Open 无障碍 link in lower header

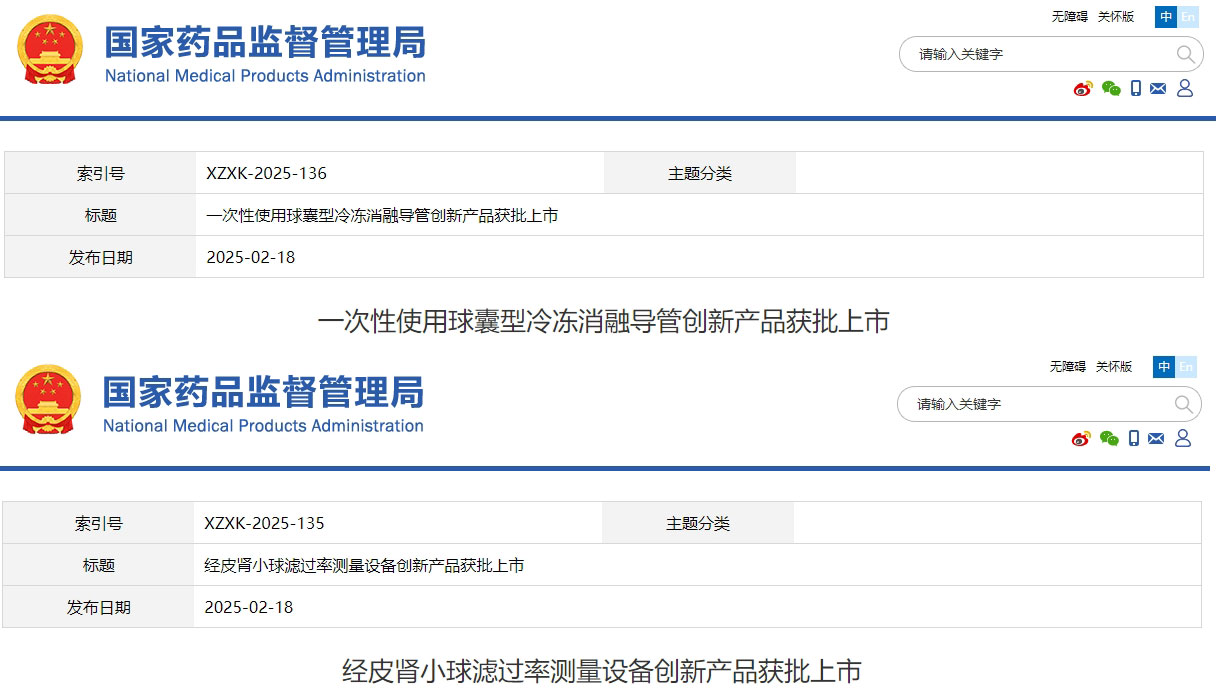(x=1067, y=367)
